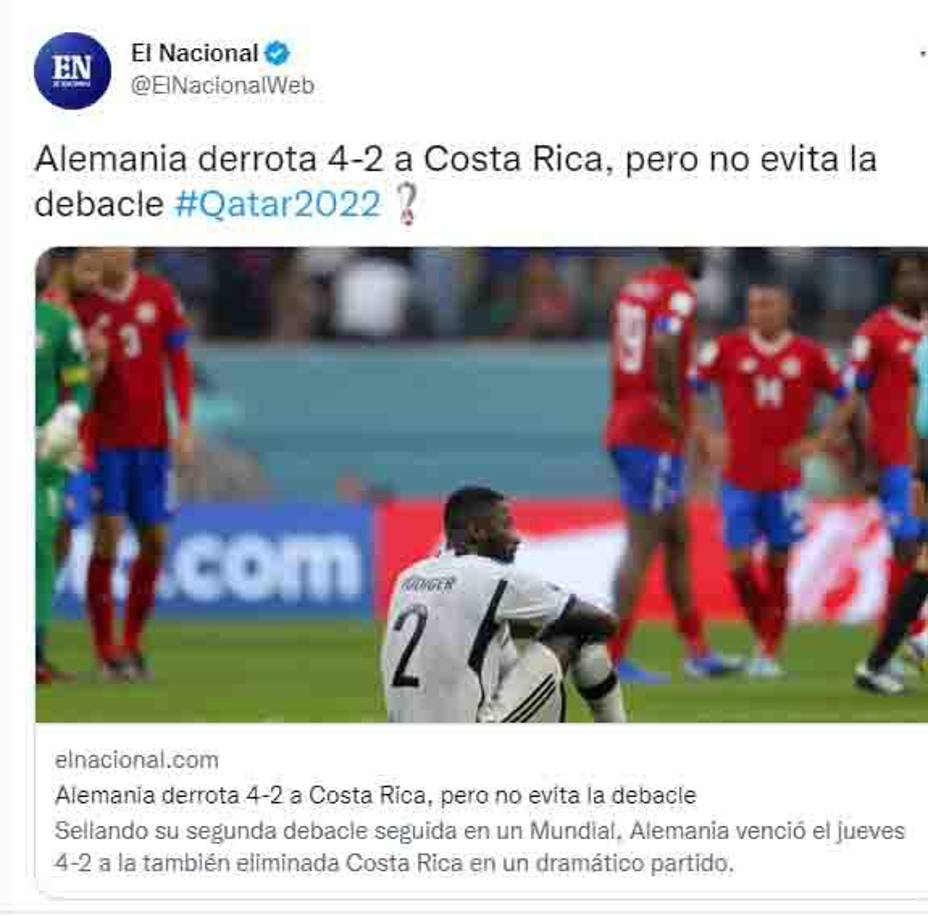Click the RÜDIGER name on the jersey

[x=428, y=584]
